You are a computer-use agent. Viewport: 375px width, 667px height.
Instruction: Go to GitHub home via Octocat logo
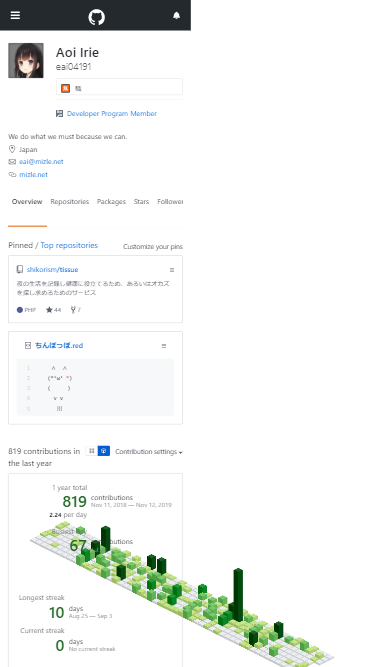pyautogui.click(x=97, y=17)
